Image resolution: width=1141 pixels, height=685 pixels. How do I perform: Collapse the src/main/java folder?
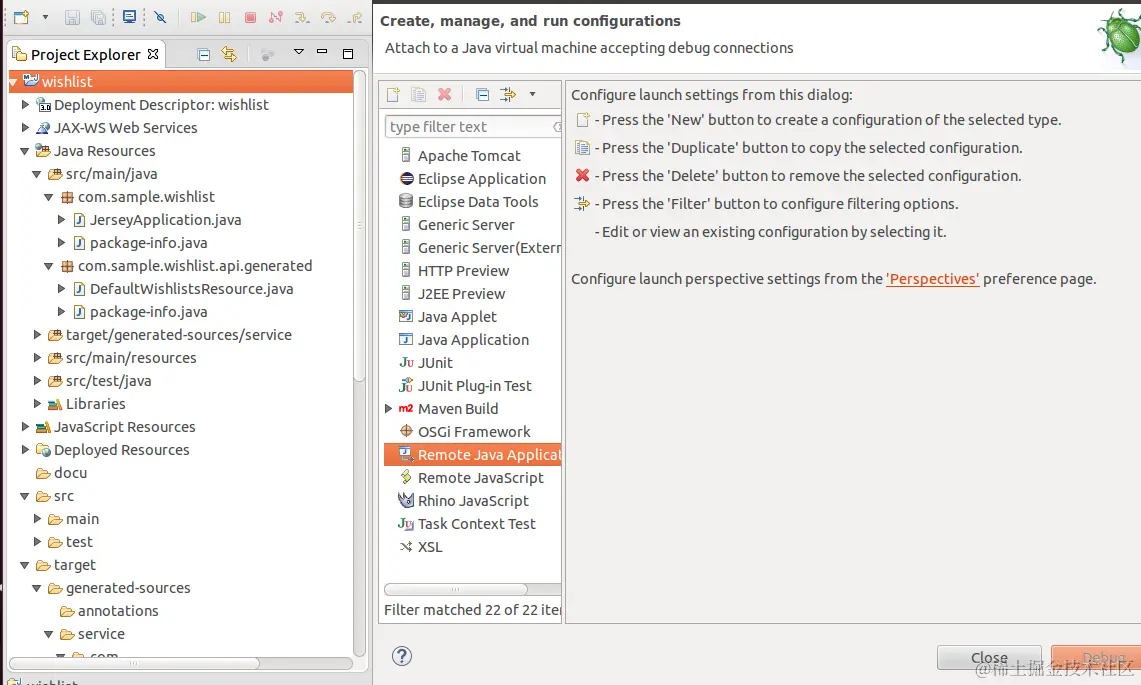(x=36, y=175)
